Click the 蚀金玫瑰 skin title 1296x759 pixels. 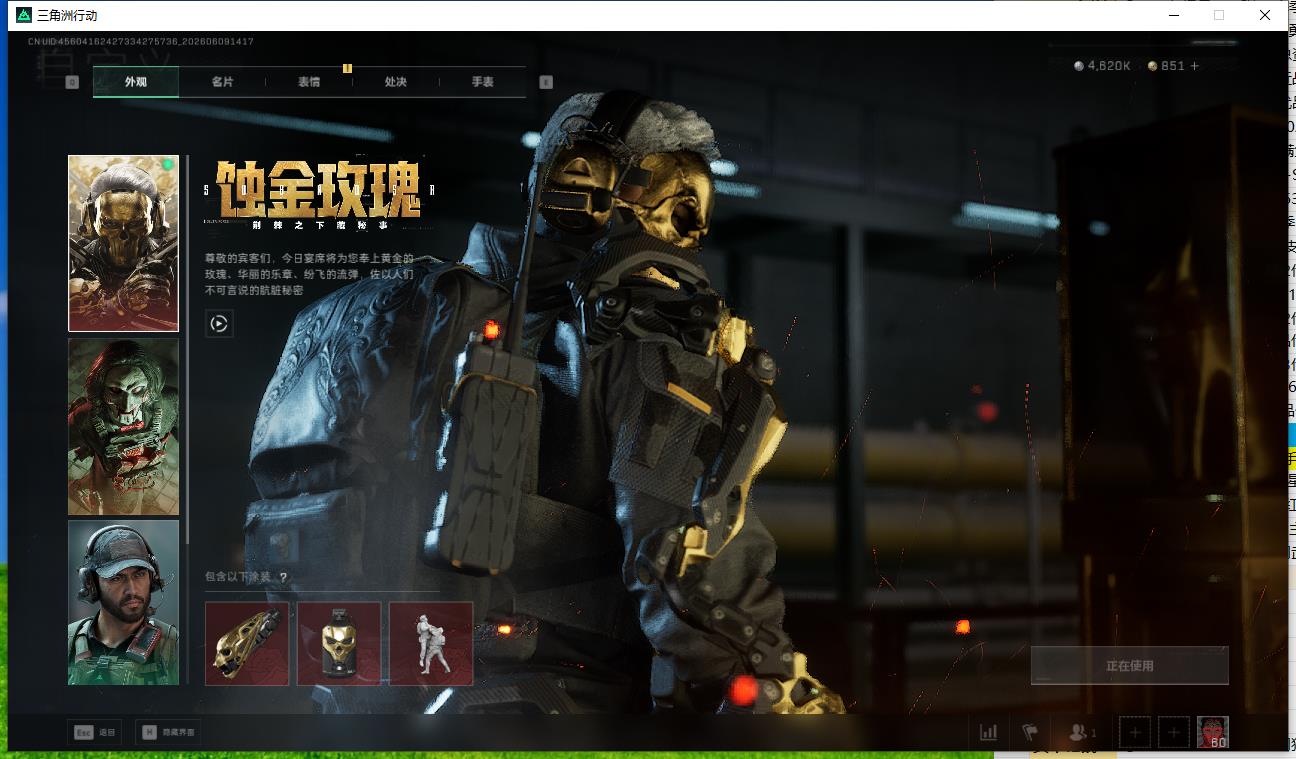[320, 188]
